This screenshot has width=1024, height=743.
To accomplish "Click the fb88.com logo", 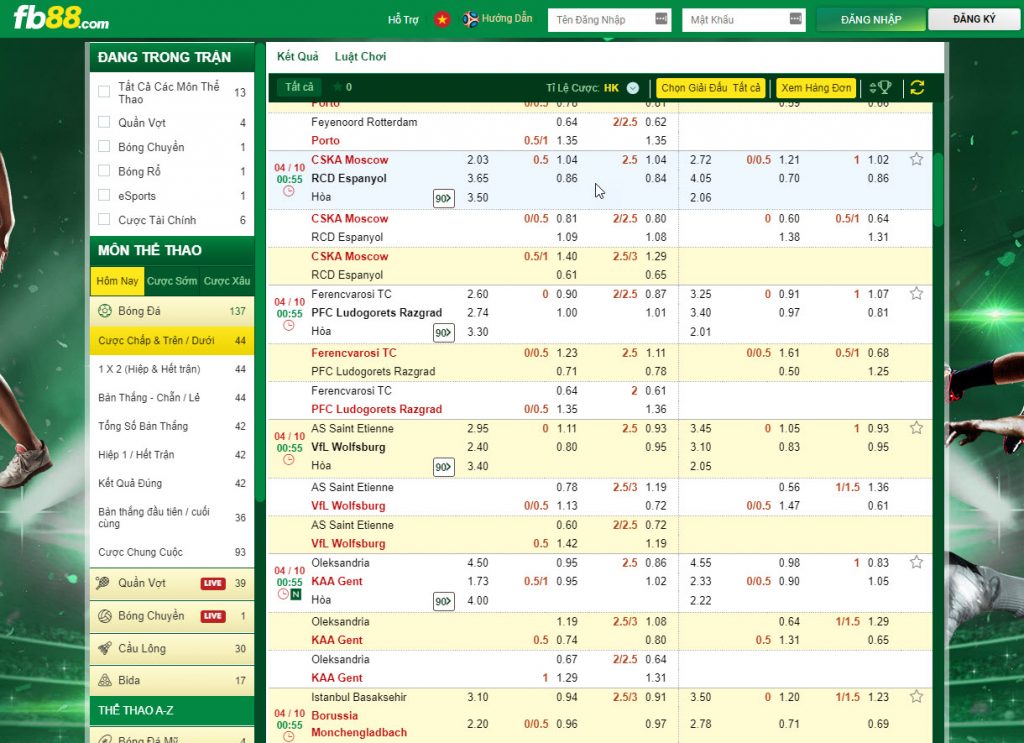I will tap(61, 20).
